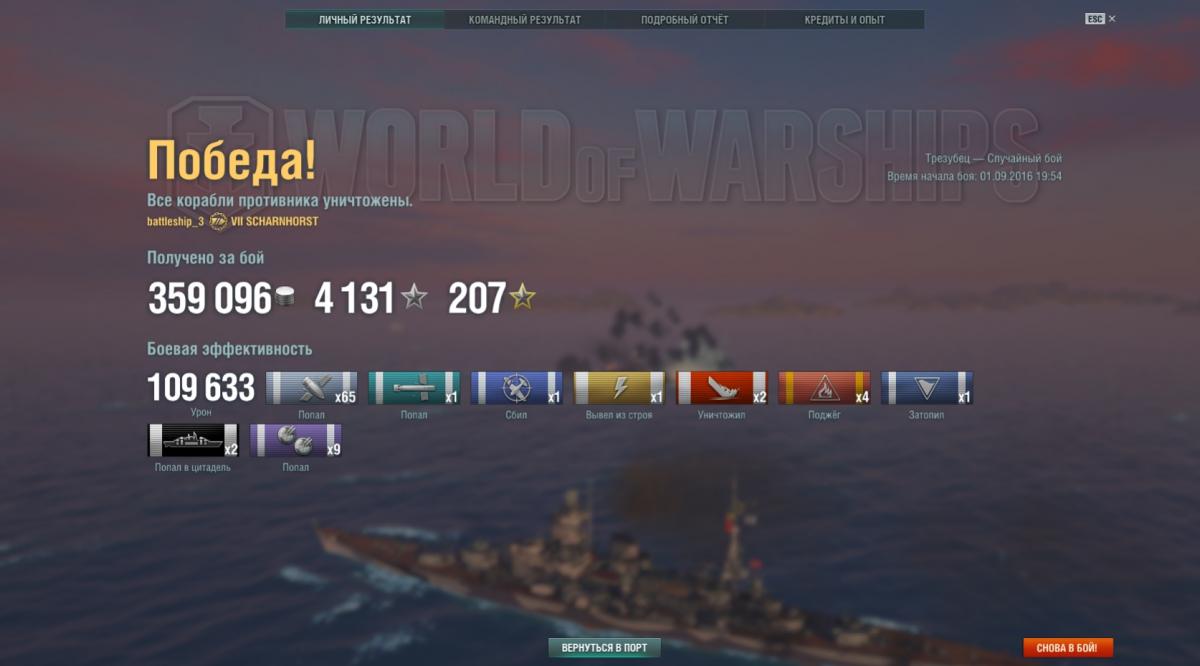Click the silver experience star icon
Screen dimensions: 1200x666
tap(413, 296)
